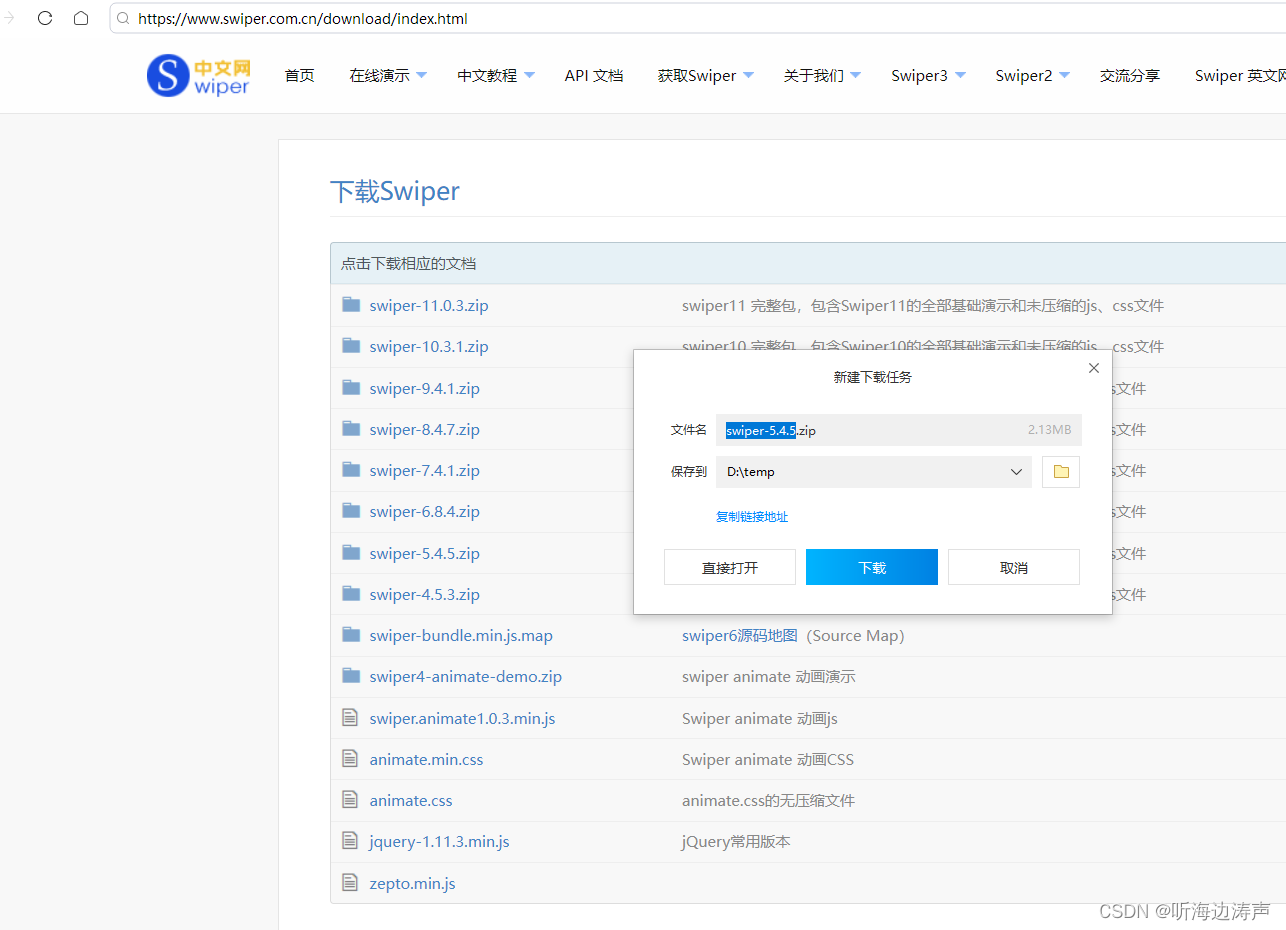Screen dimensions: 1286x930
Task: Click the folder icon beside swiper-8.4.7.zip
Action: coord(351,429)
